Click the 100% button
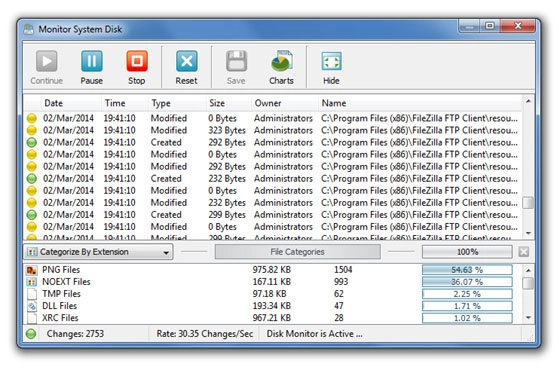 [x=467, y=252]
